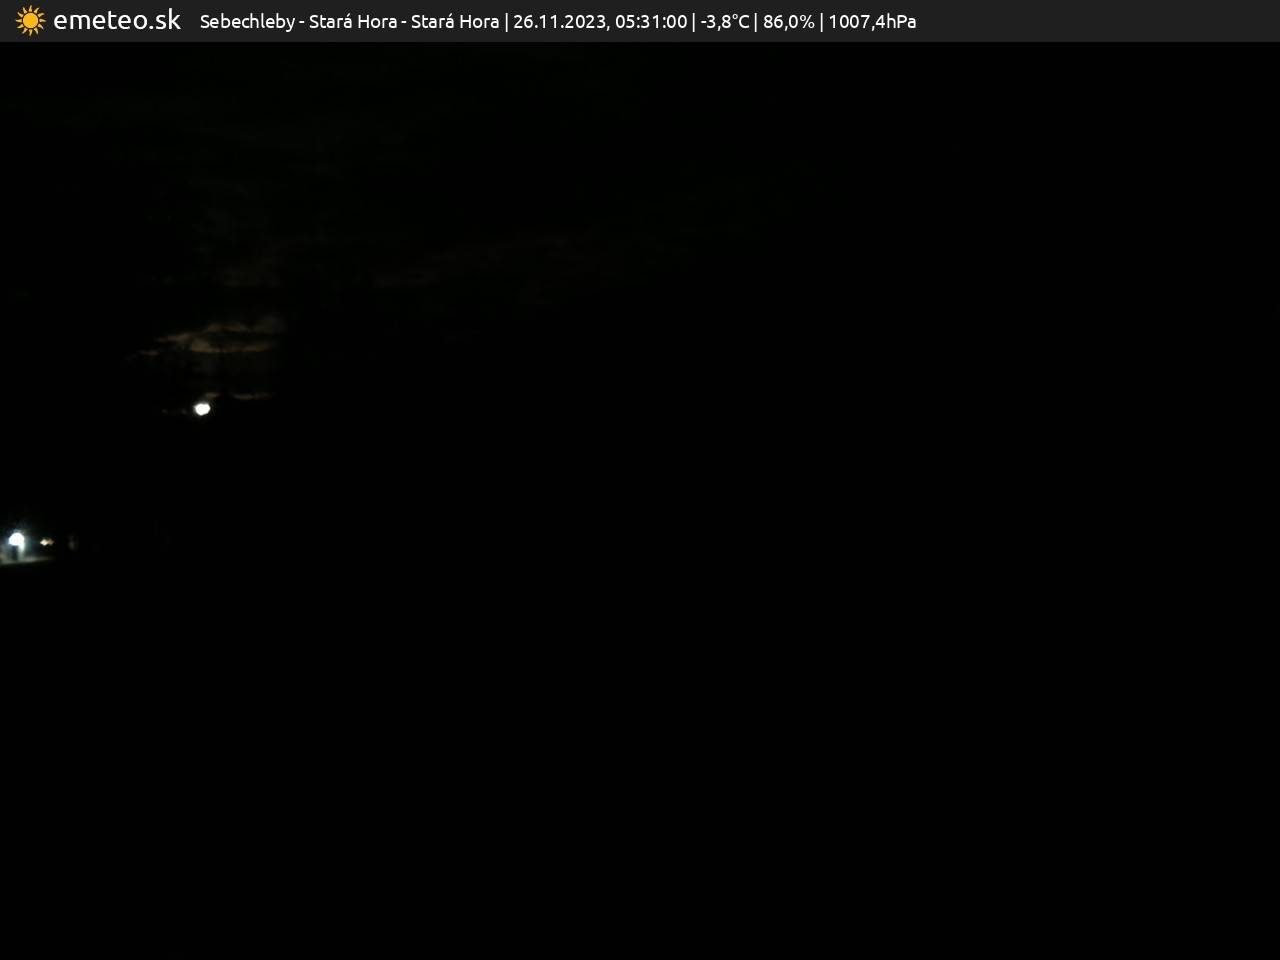Viewport: 1280px width, 960px height.
Task: Click the separator bar after Stará Hora
Action: point(506,22)
